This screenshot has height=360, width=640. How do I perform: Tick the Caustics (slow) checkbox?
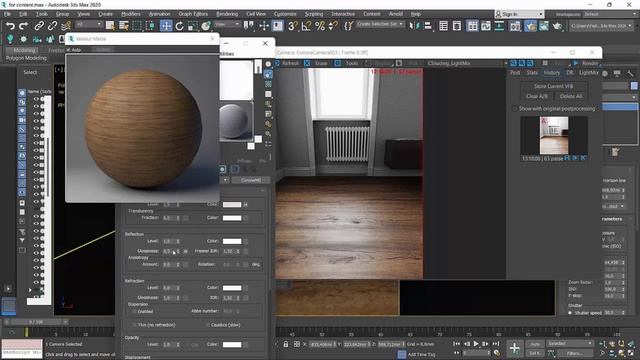[207, 325]
